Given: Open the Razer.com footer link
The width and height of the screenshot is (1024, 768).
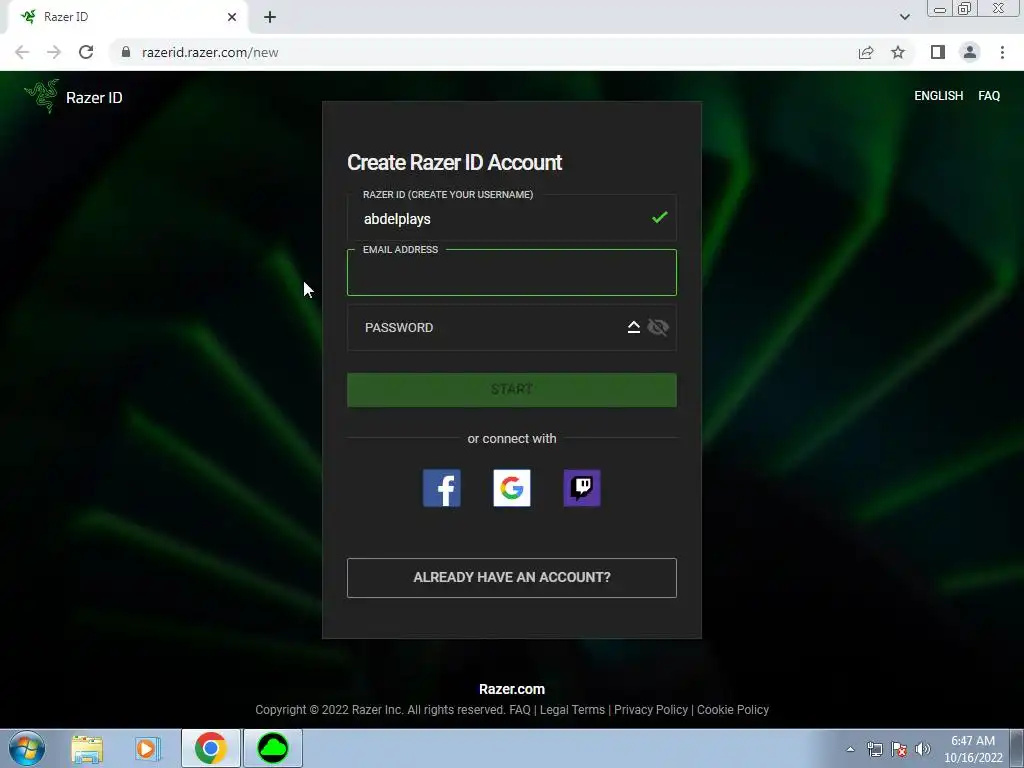Looking at the screenshot, I should tap(512, 689).
